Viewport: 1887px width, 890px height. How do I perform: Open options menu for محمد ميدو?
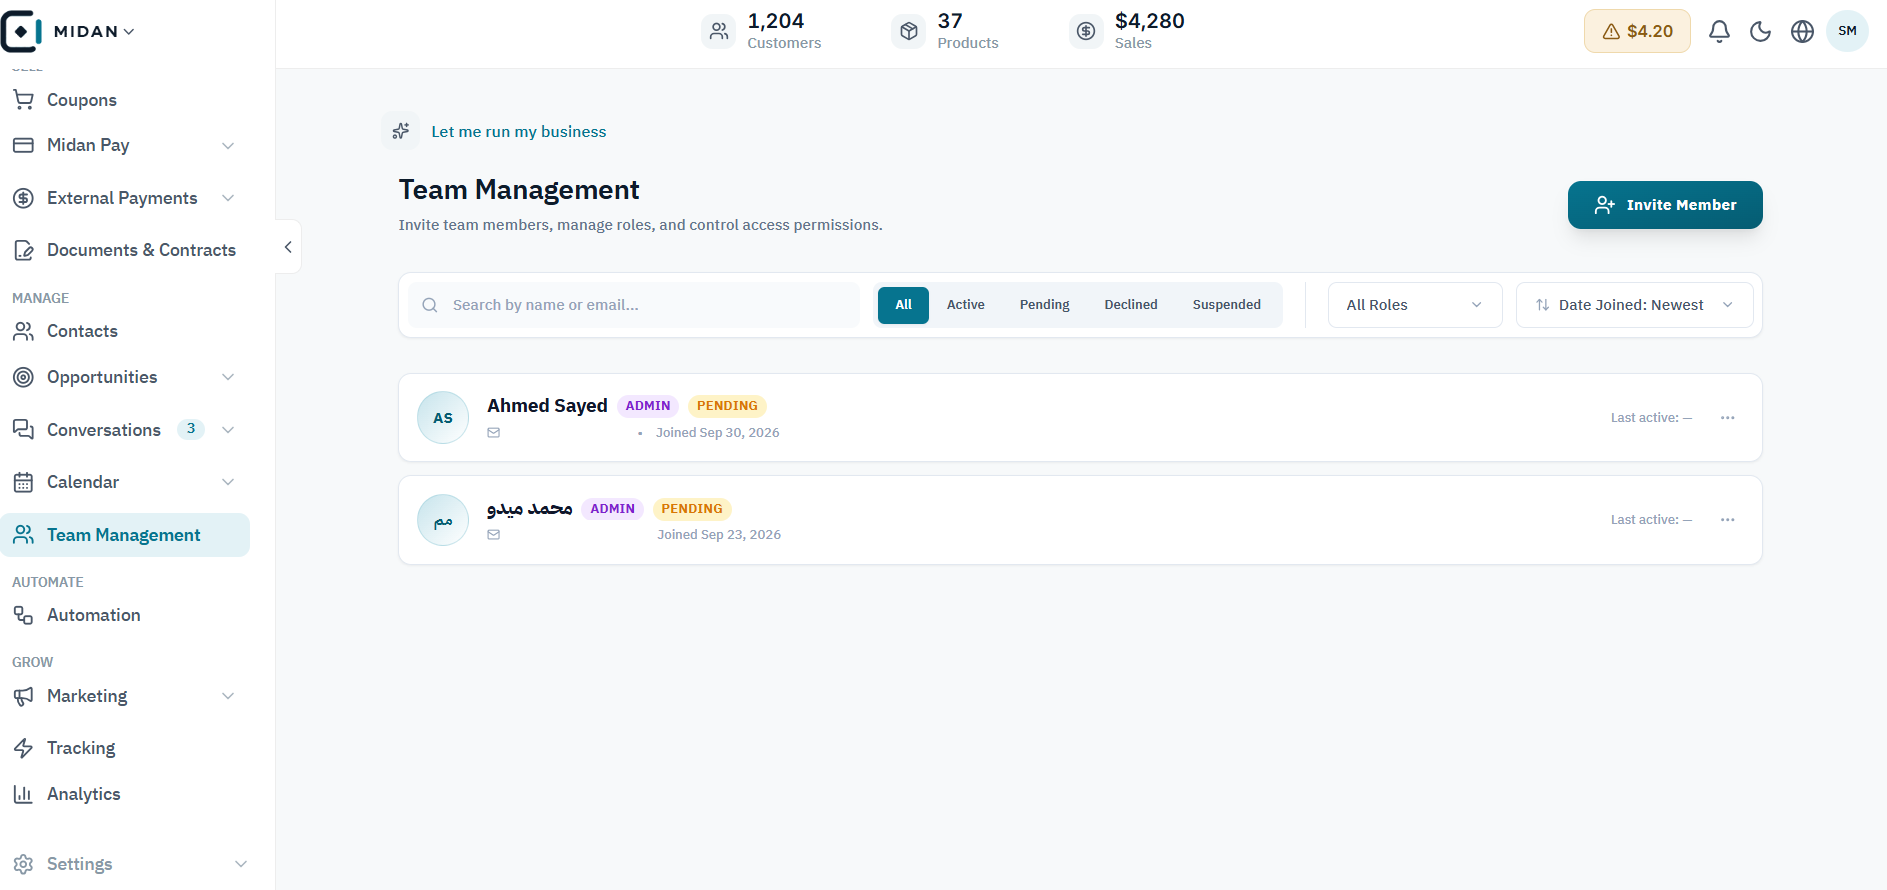tap(1727, 520)
